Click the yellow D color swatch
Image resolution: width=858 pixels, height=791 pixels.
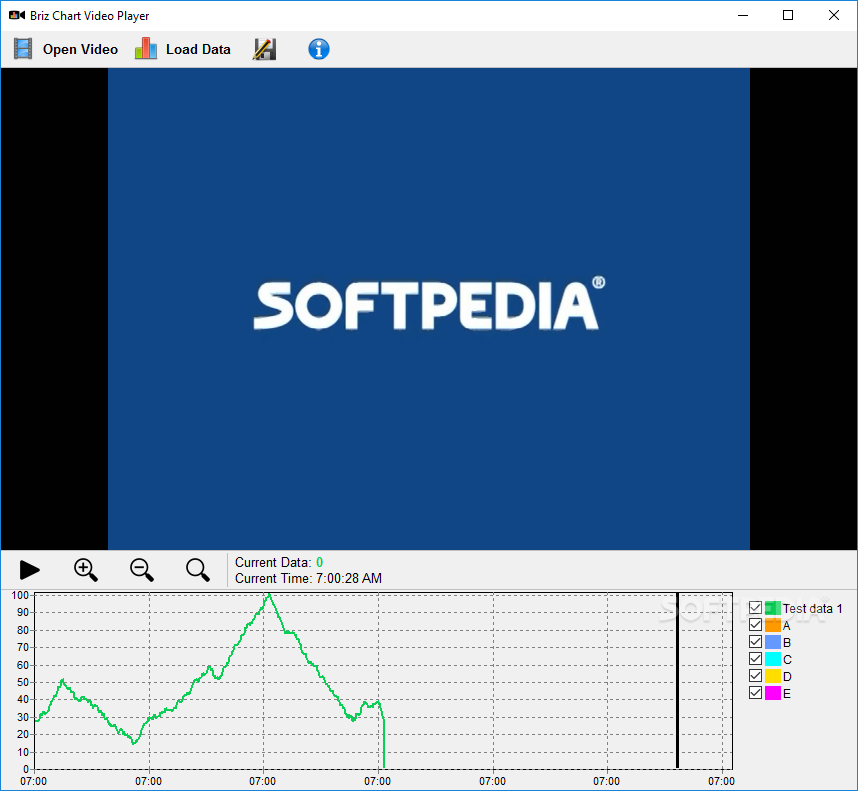pyautogui.click(x=773, y=676)
